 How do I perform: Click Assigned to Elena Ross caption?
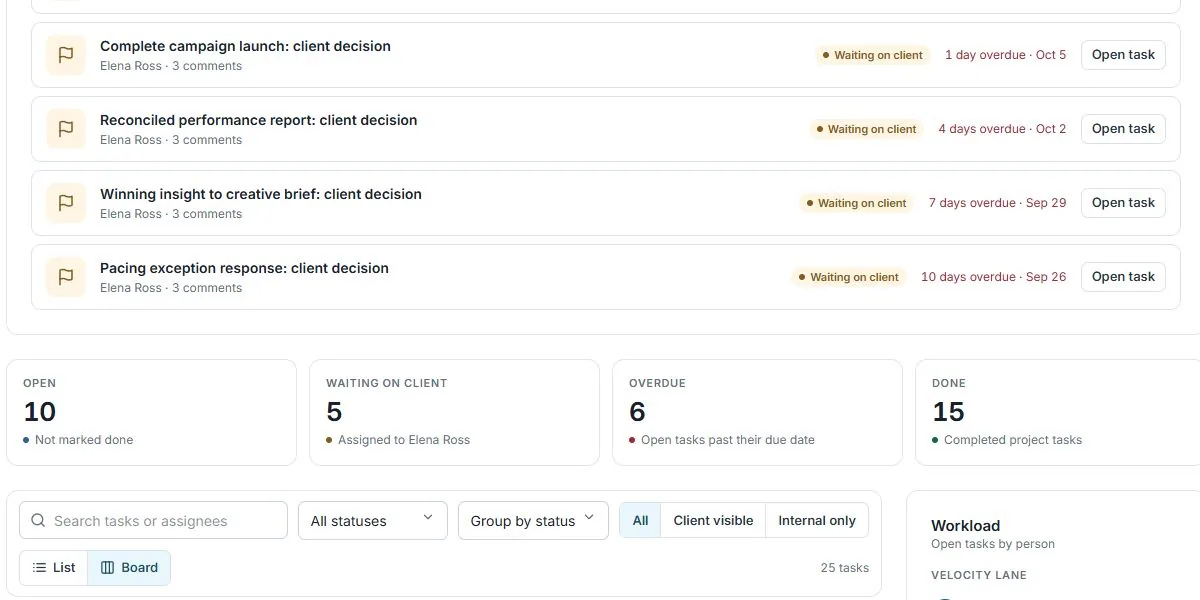[404, 440]
